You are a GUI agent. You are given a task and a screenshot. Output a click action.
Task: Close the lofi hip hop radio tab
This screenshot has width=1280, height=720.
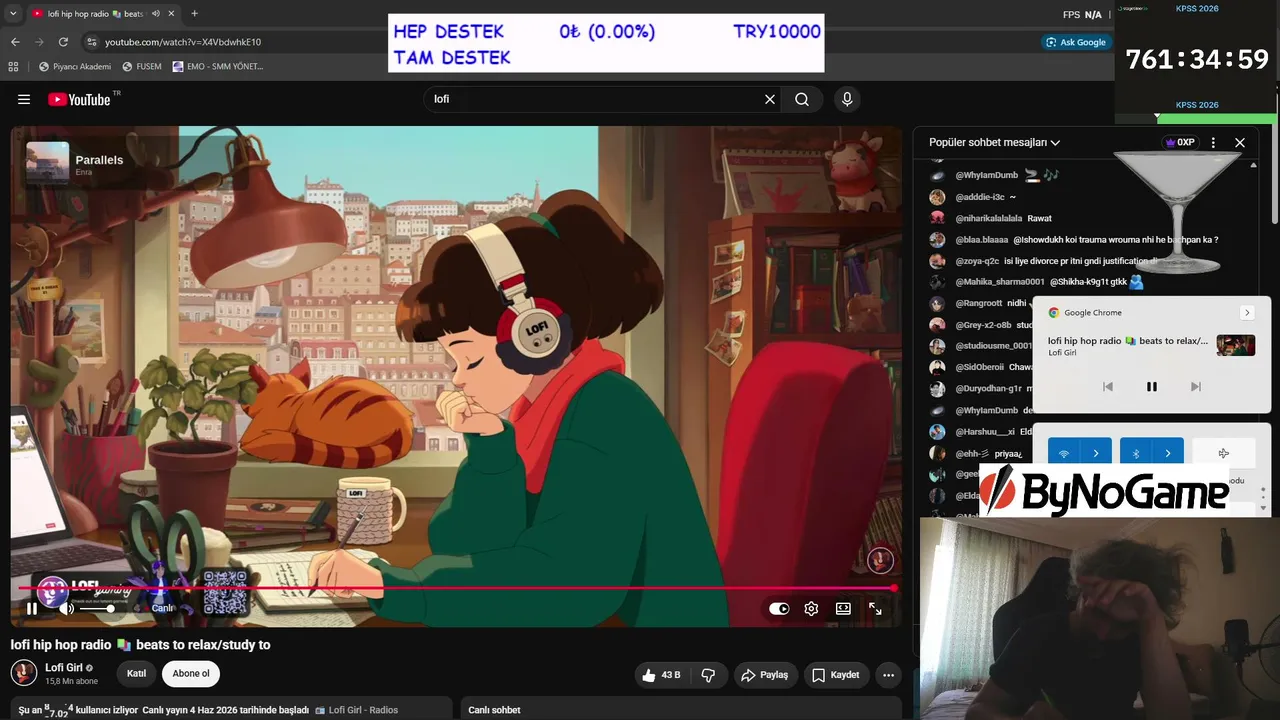[x=171, y=14]
